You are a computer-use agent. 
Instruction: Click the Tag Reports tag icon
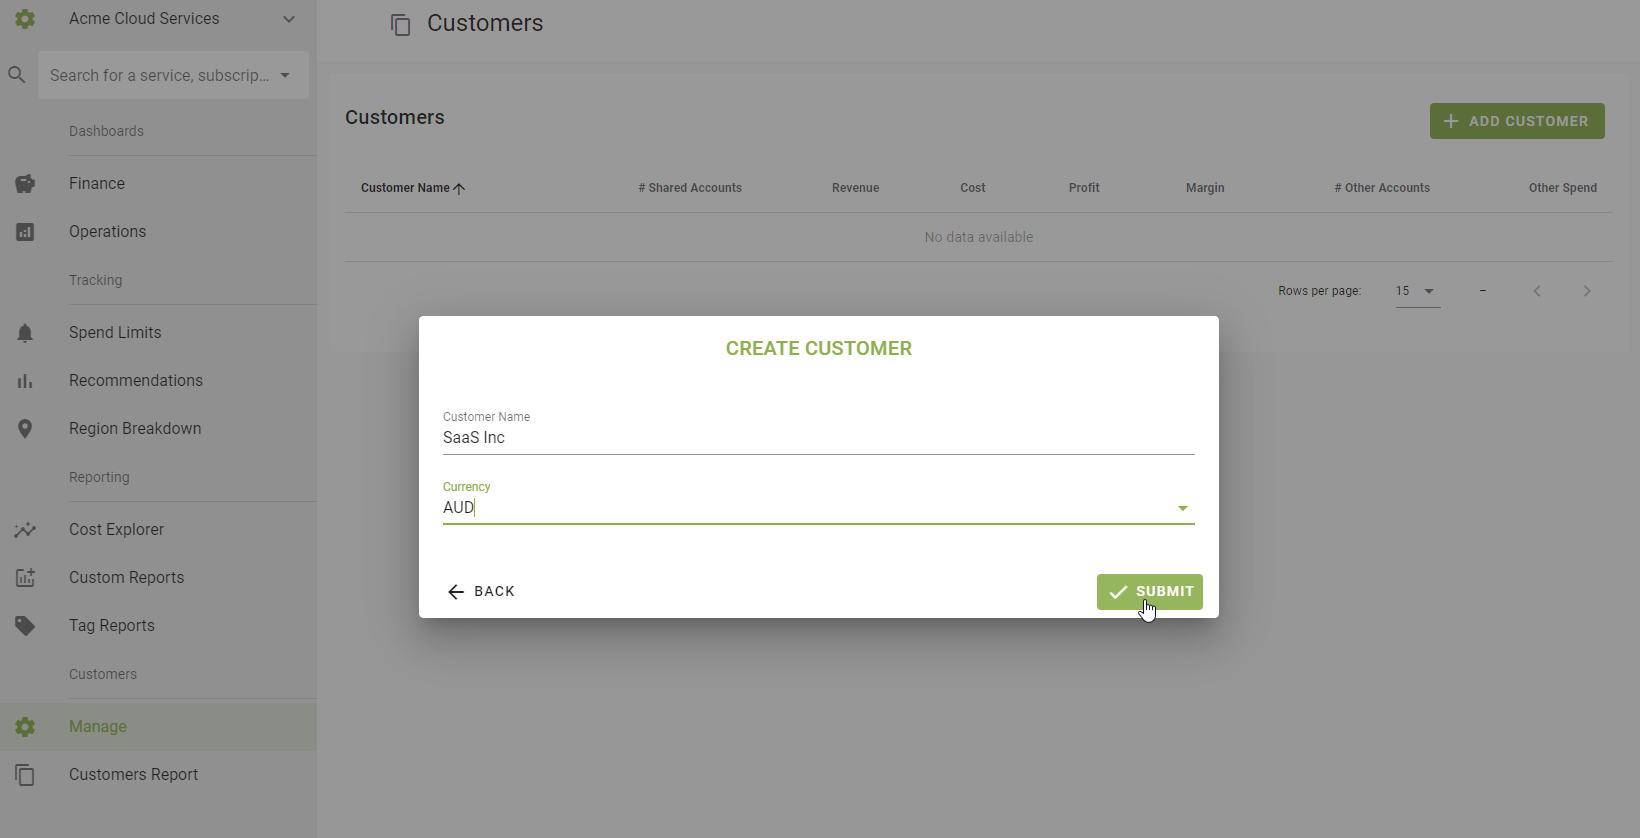[25, 626]
